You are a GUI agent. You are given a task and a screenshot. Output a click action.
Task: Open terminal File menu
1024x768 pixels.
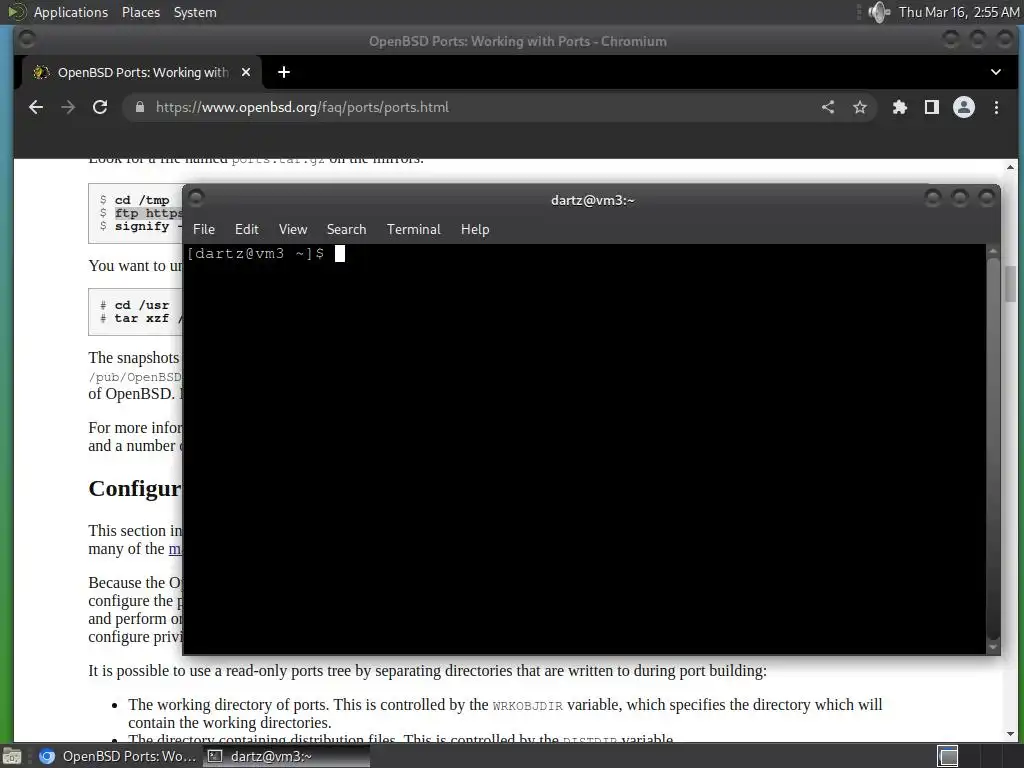click(204, 229)
